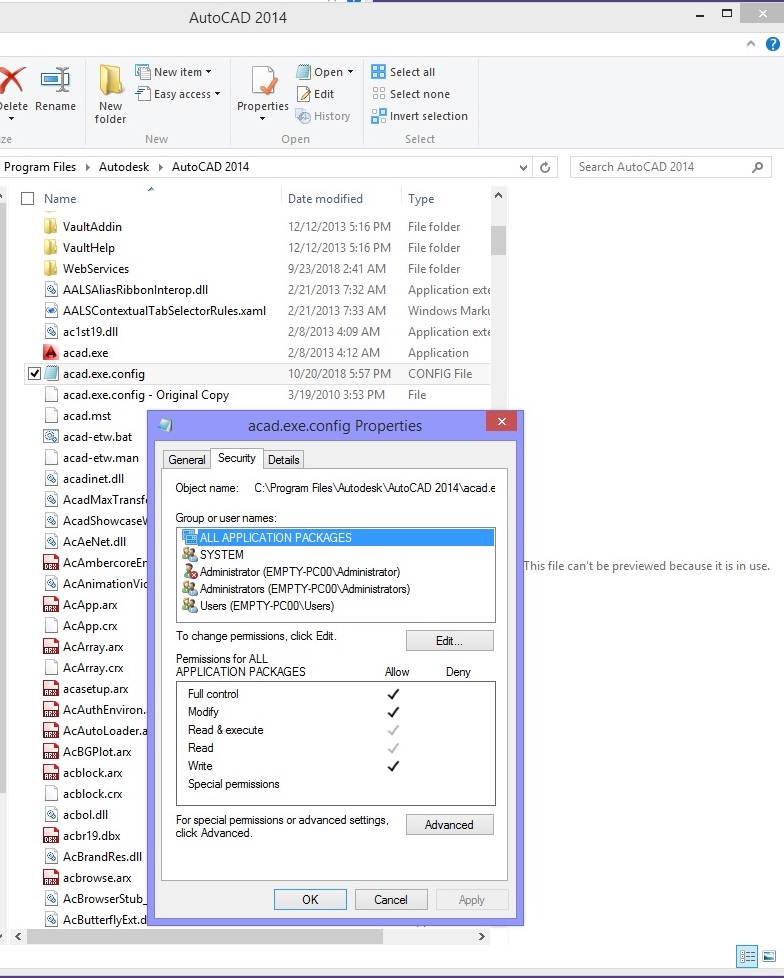Click the vertical scrollbar thumb in file list
The image size is (784, 978).
tap(498, 240)
